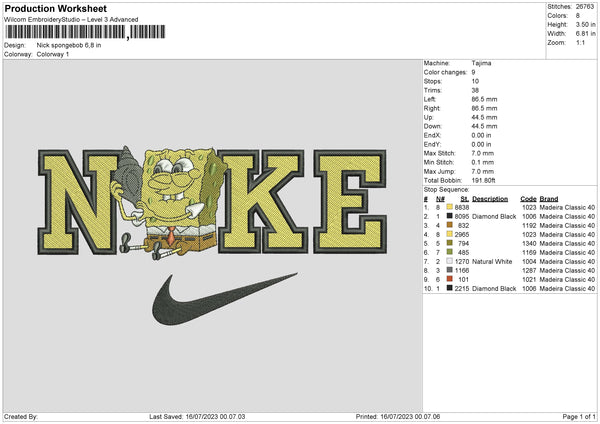Click the 'Created By:' footer label
The width and height of the screenshot is (600, 424).
point(21,417)
